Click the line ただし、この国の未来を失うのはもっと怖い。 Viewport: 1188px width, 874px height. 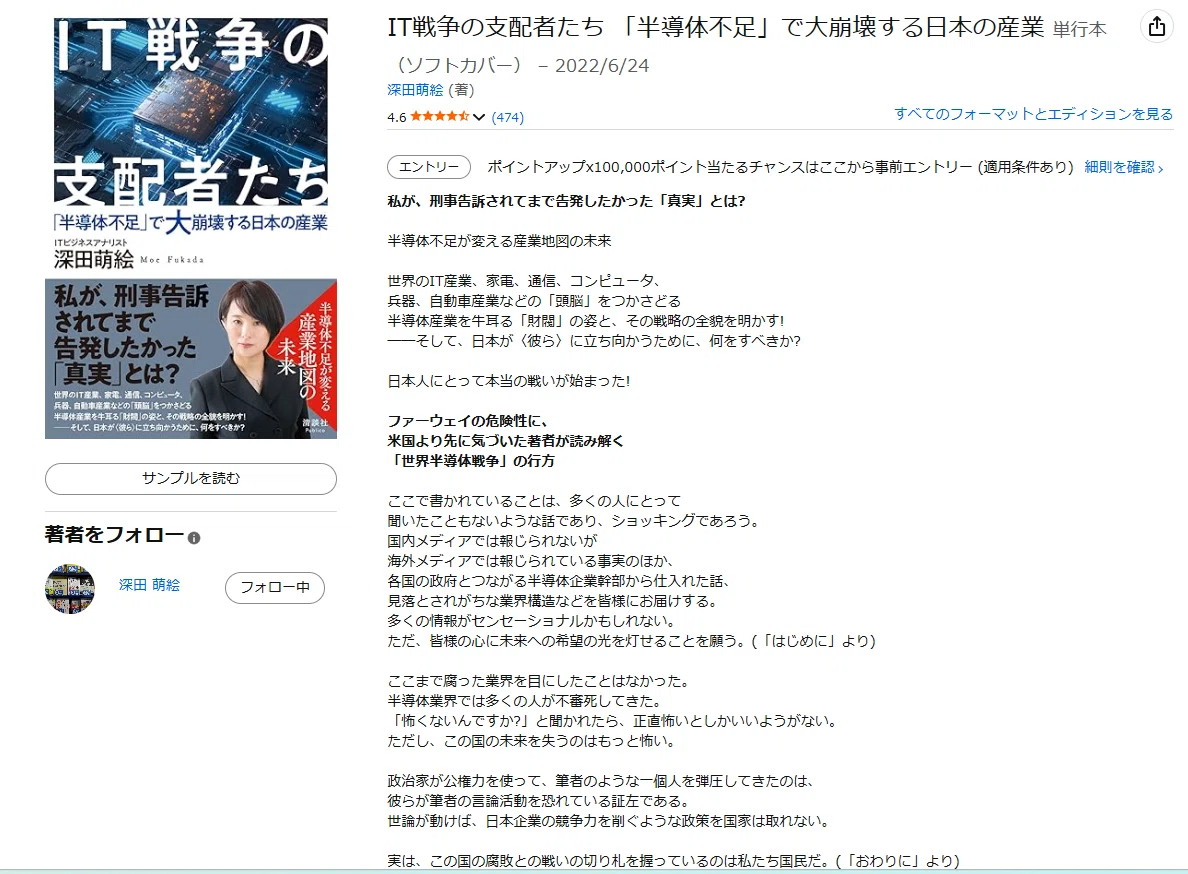(x=531, y=741)
